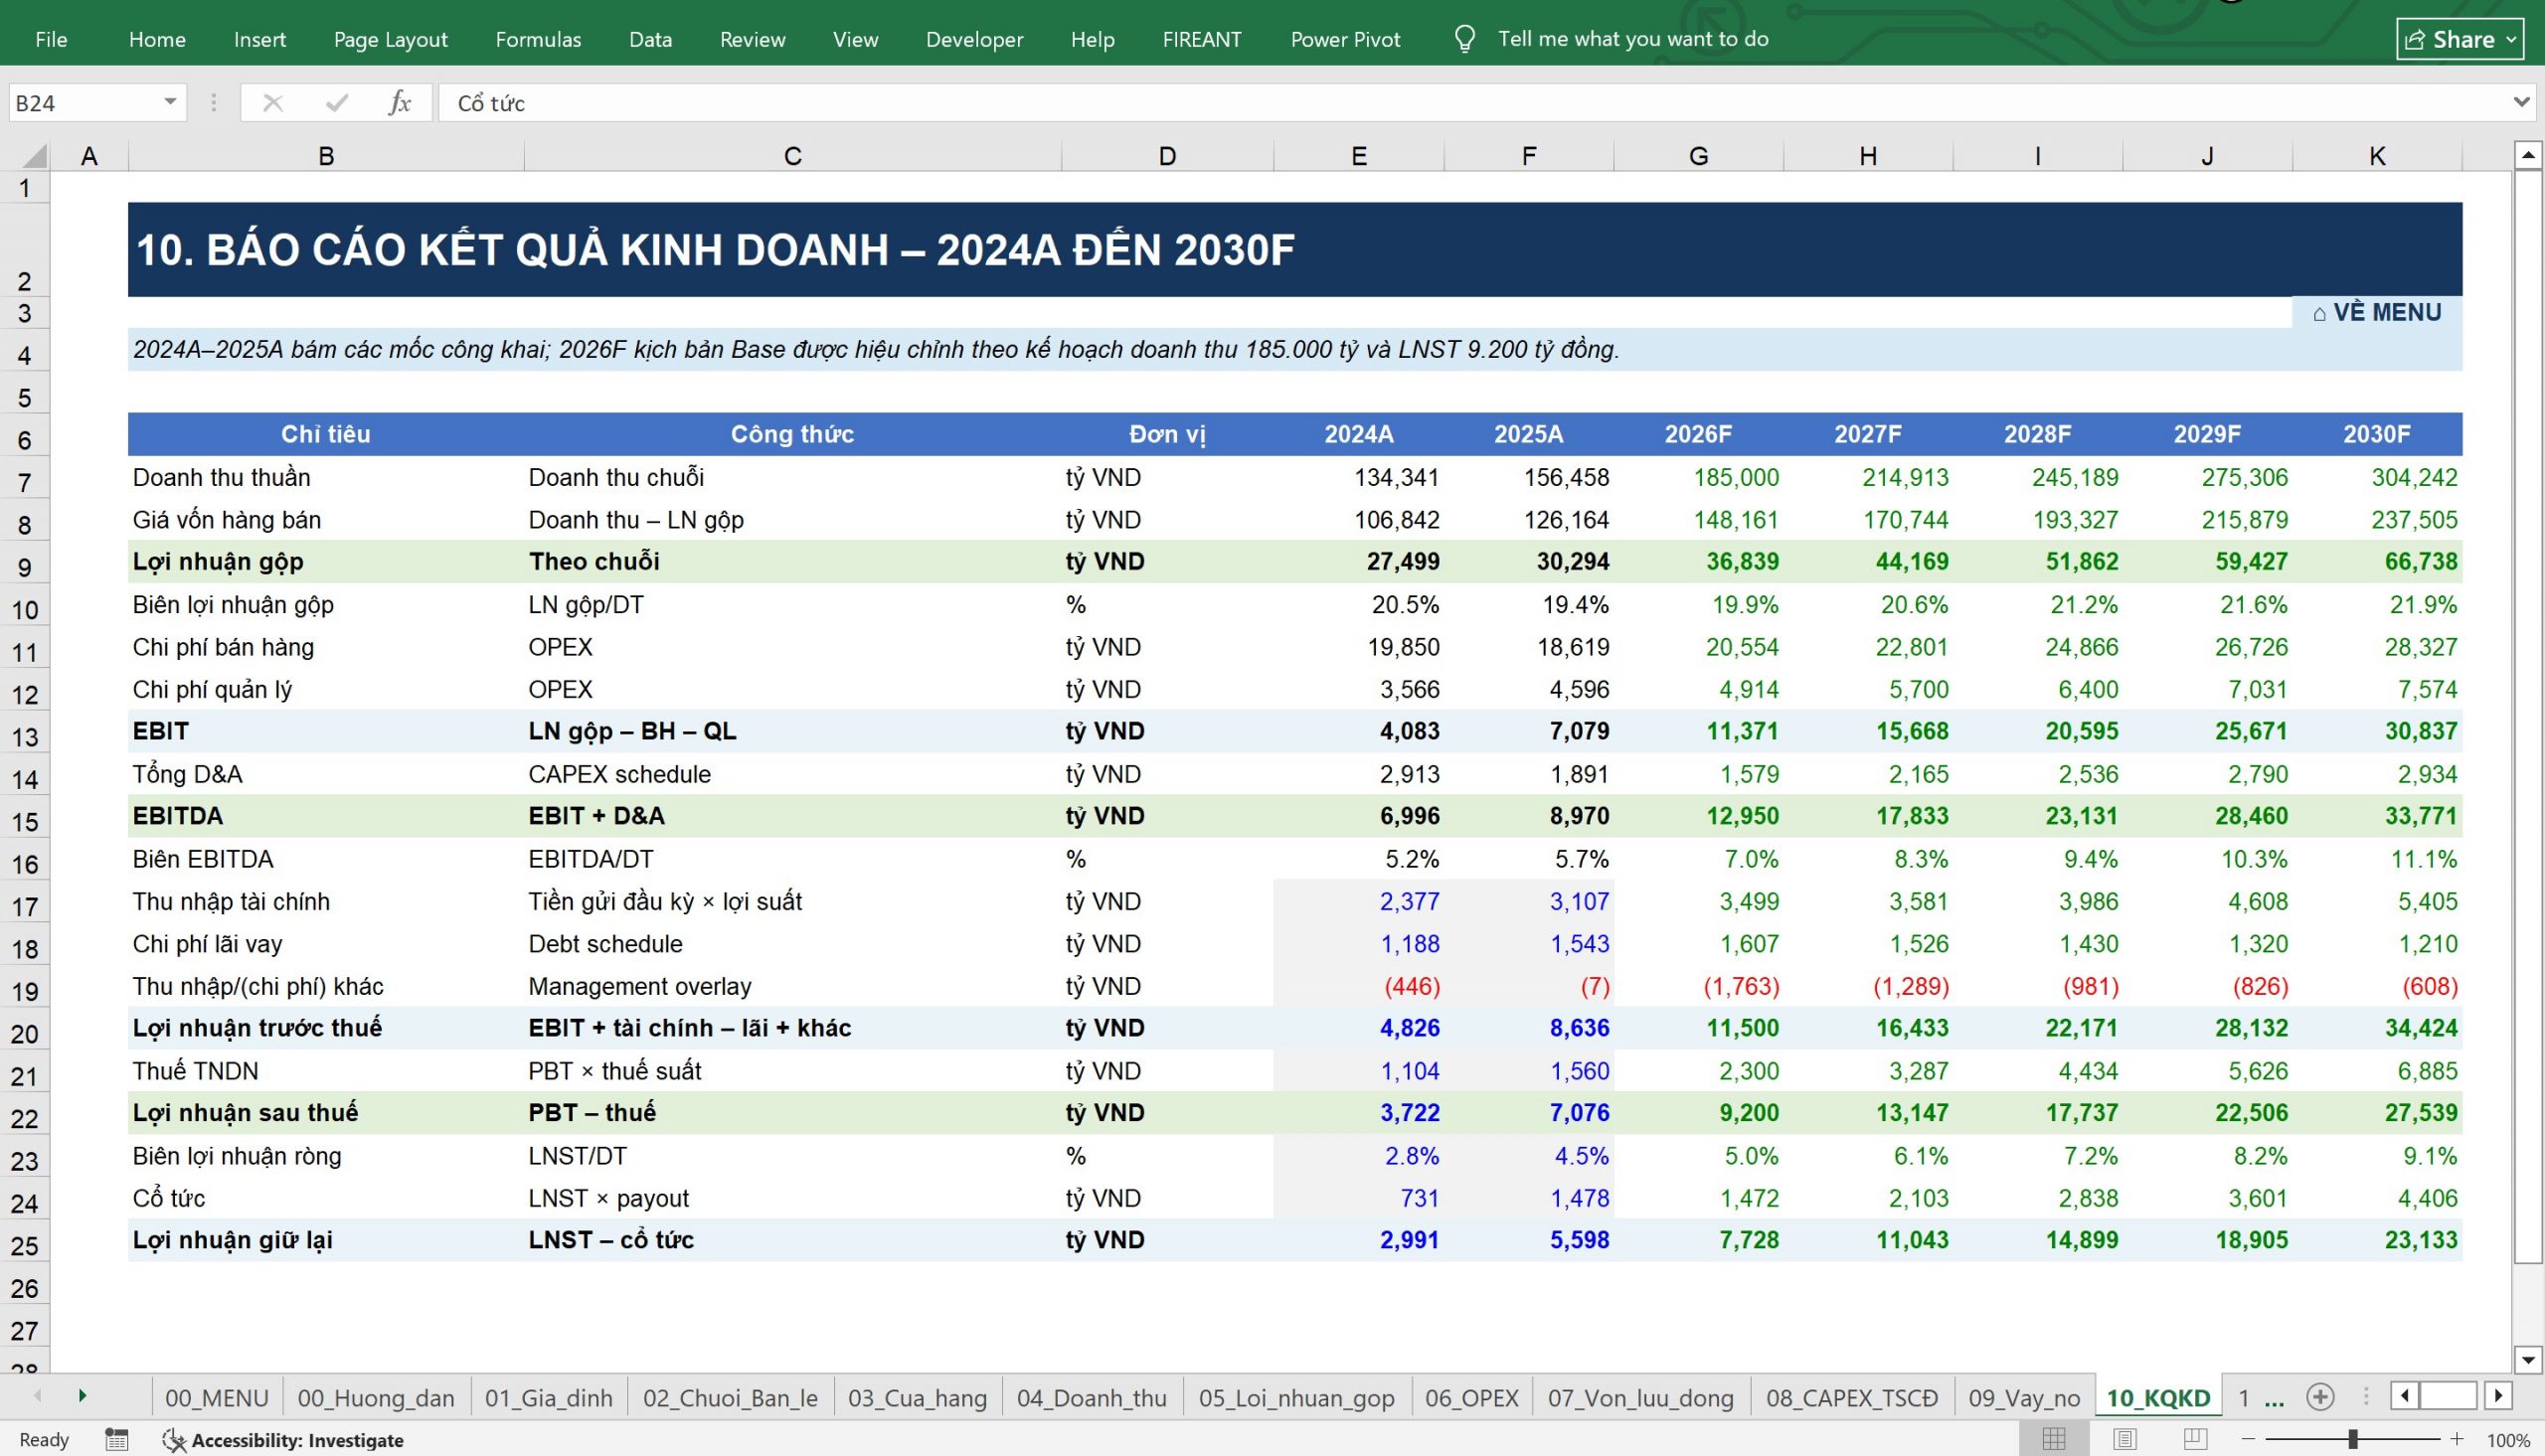Click Accessibility: Investigate in status bar
Image resolution: width=2545 pixels, height=1456 pixels.
(285, 1439)
